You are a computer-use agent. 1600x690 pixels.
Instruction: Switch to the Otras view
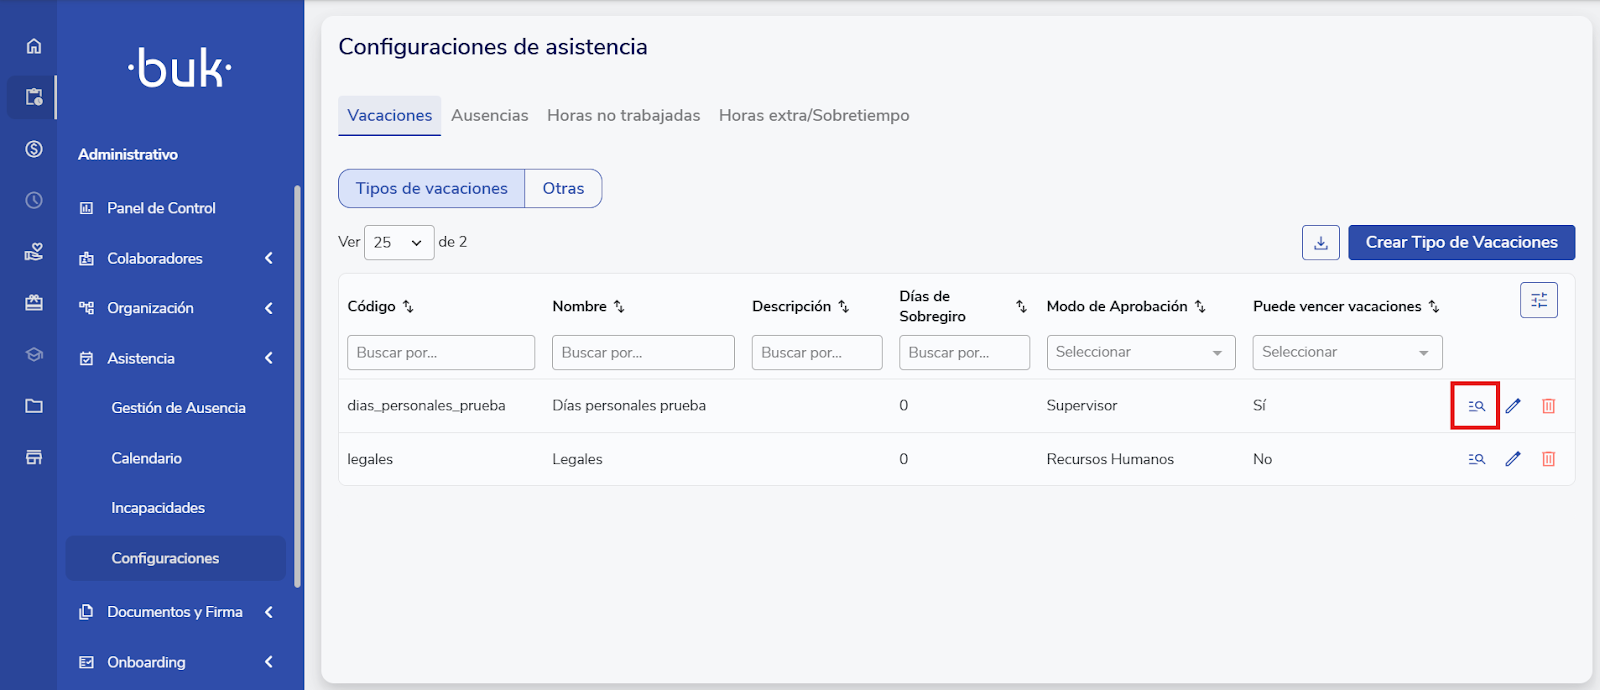563,188
